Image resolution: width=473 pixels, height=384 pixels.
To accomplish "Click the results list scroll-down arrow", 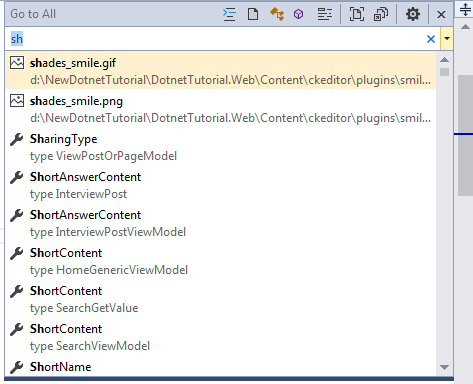I will [444, 367].
